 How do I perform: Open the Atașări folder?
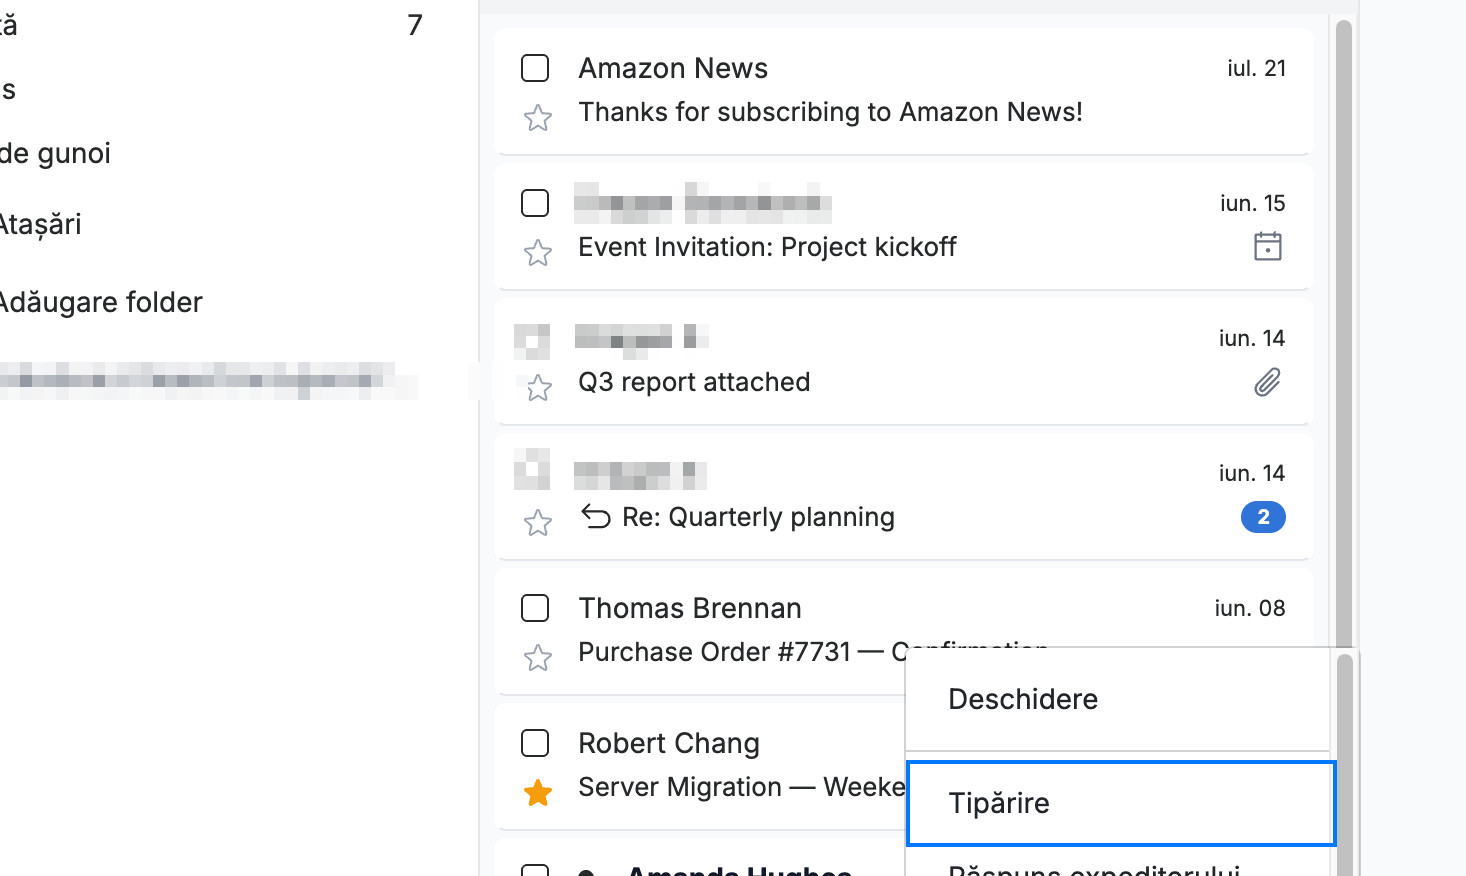click(40, 224)
